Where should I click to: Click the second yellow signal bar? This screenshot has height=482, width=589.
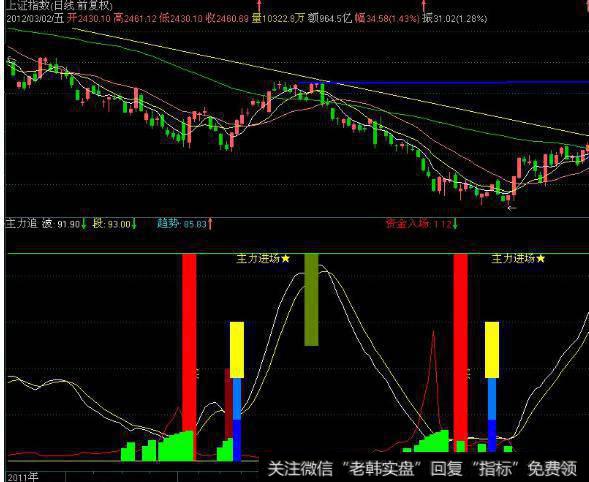coord(492,350)
